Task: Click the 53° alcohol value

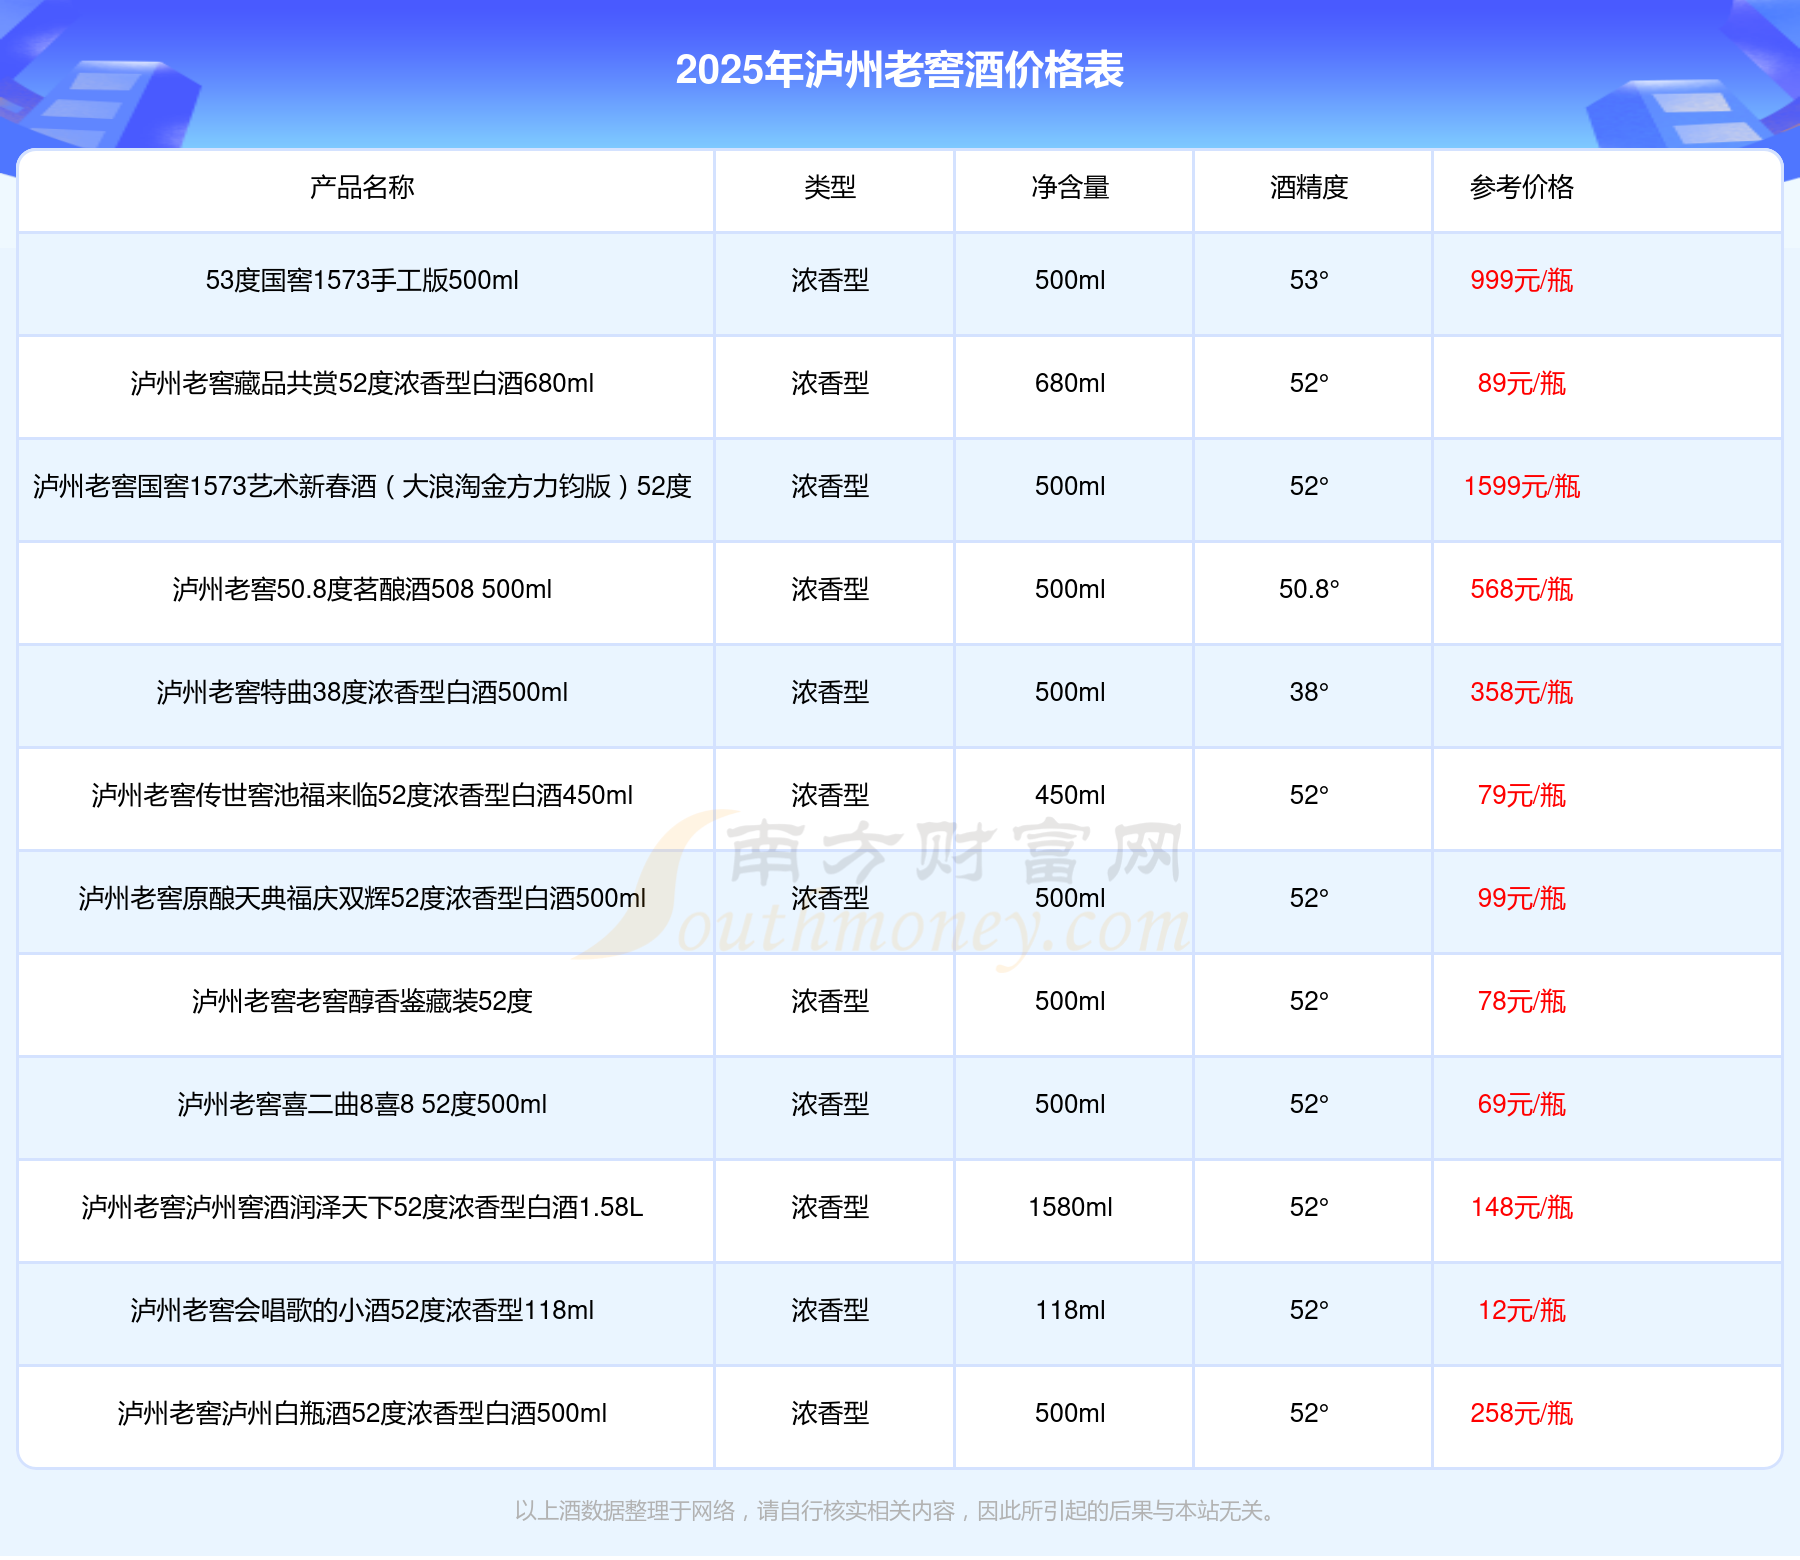Action: [x=1309, y=280]
